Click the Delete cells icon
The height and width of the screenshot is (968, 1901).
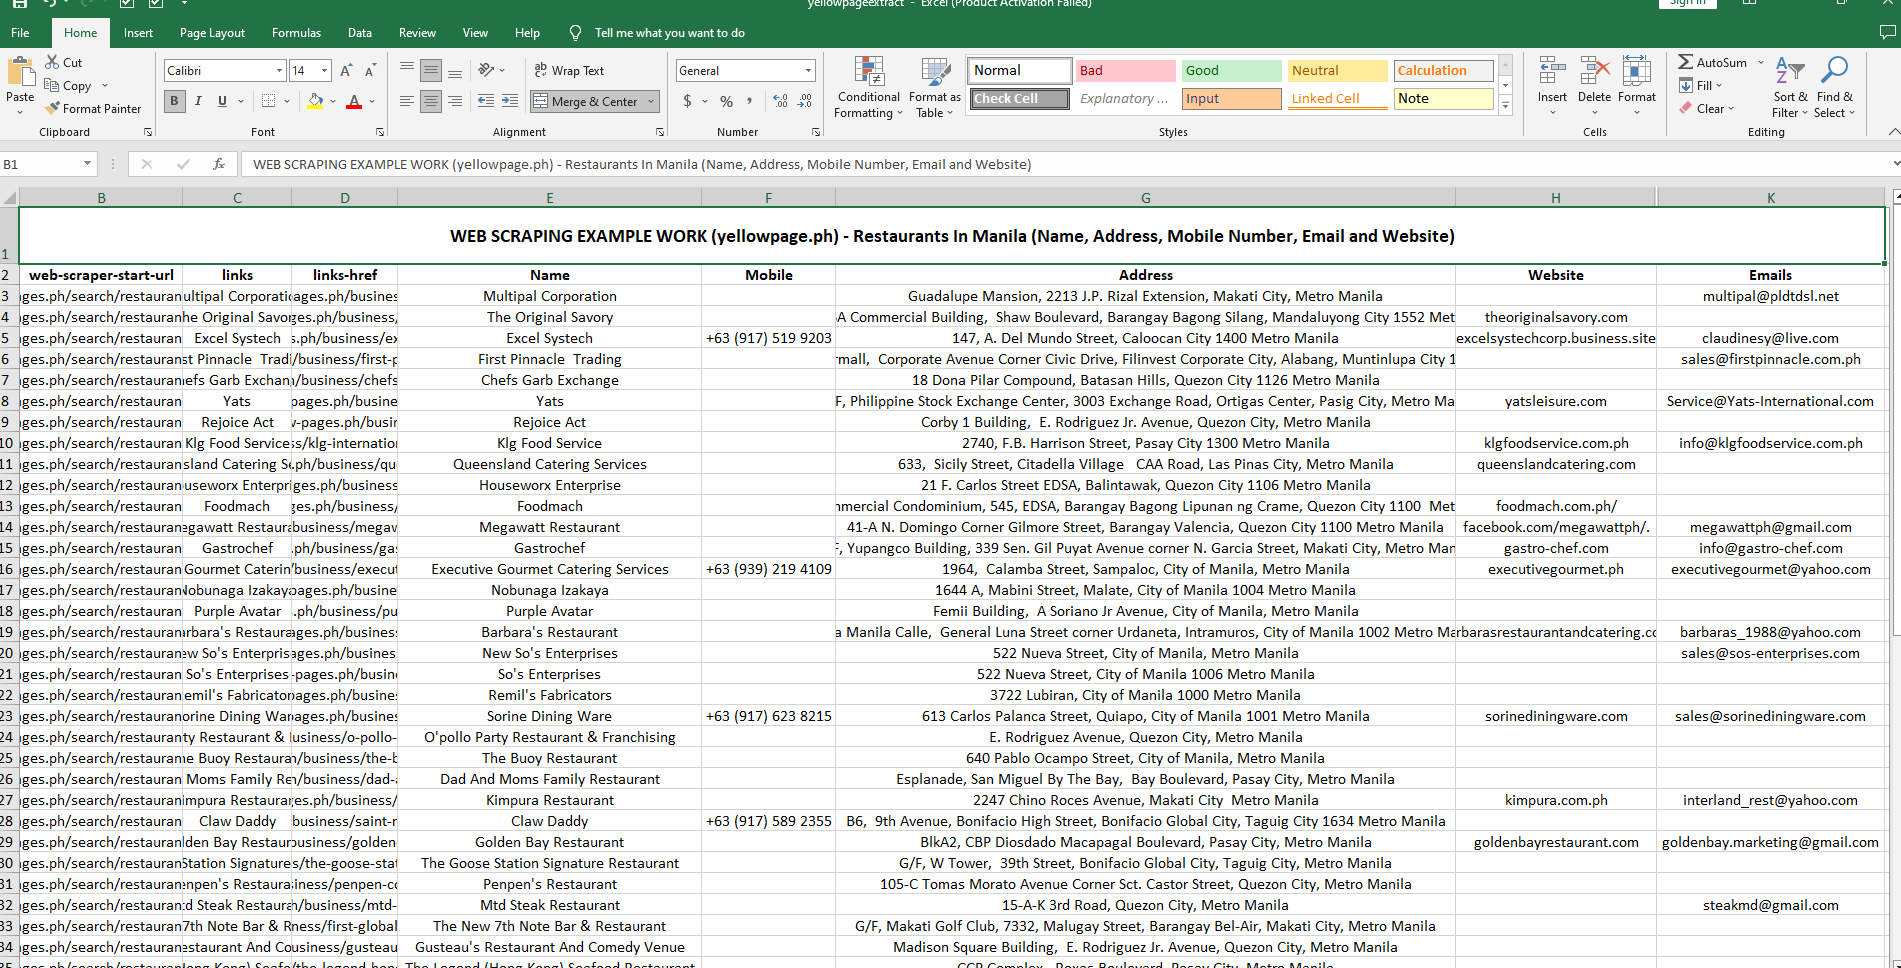point(1594,72)
